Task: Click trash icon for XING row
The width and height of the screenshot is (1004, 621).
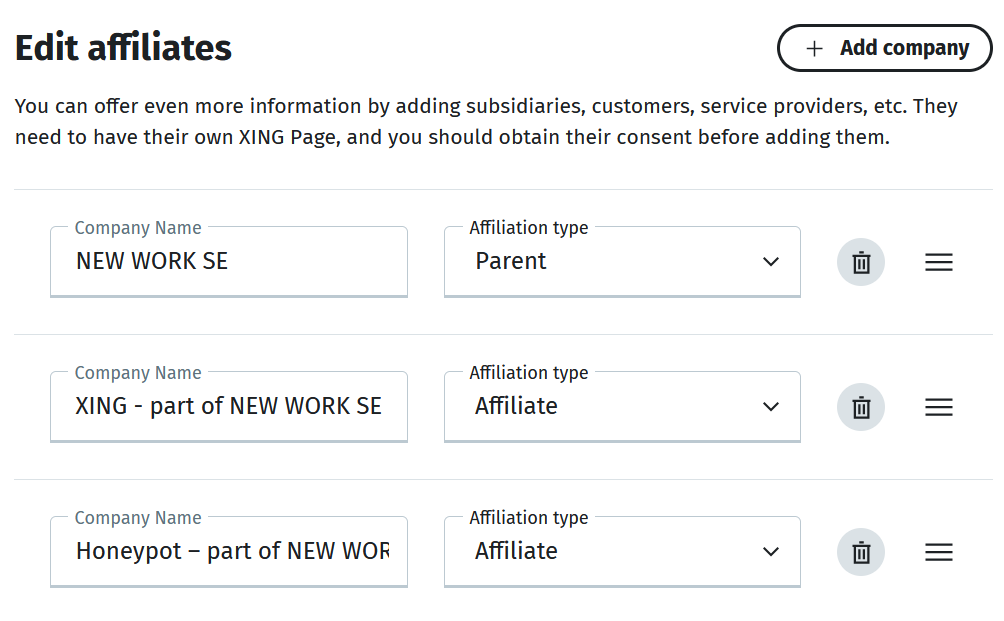Action: (860, 407)
